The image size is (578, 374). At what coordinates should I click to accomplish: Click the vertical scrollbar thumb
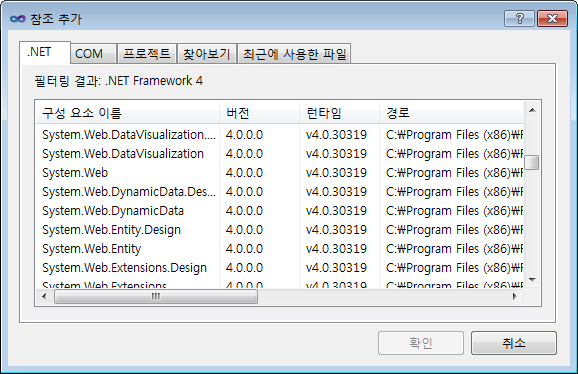532,162
